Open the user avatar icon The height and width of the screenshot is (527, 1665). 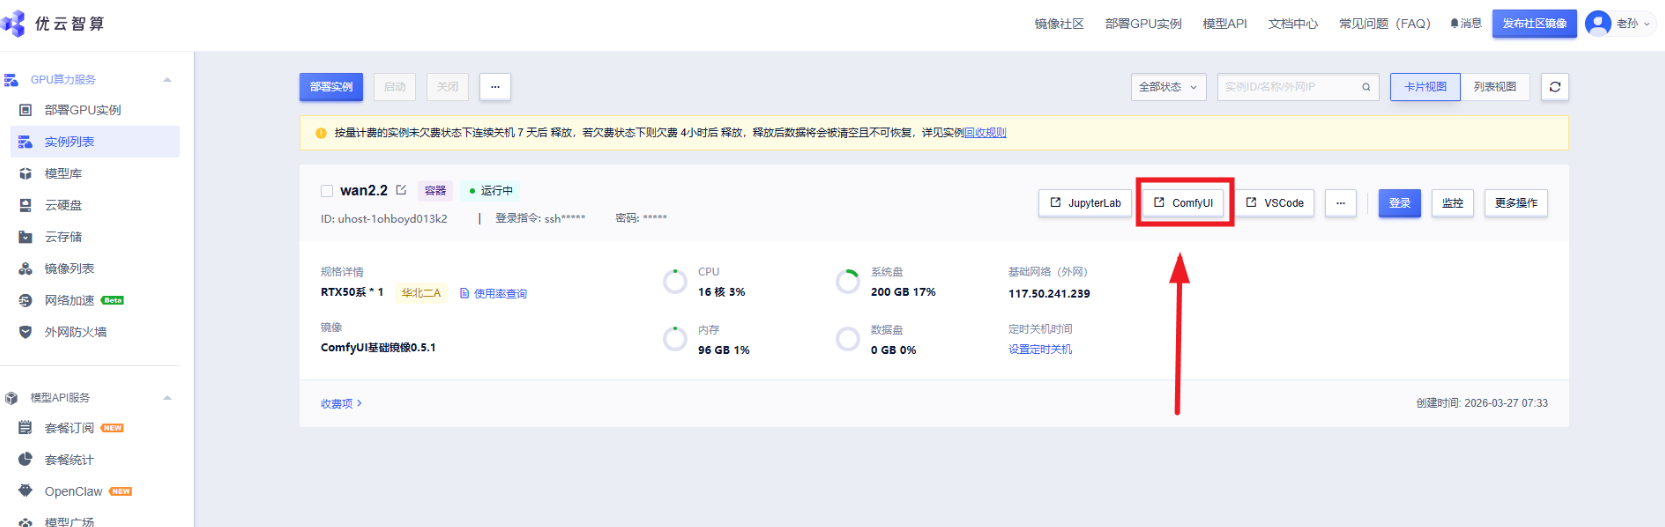[1598, 23]
